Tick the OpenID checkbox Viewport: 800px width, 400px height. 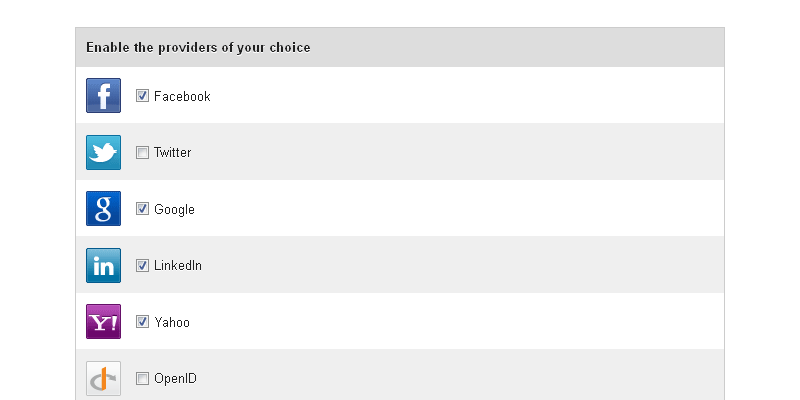[142, 378]
